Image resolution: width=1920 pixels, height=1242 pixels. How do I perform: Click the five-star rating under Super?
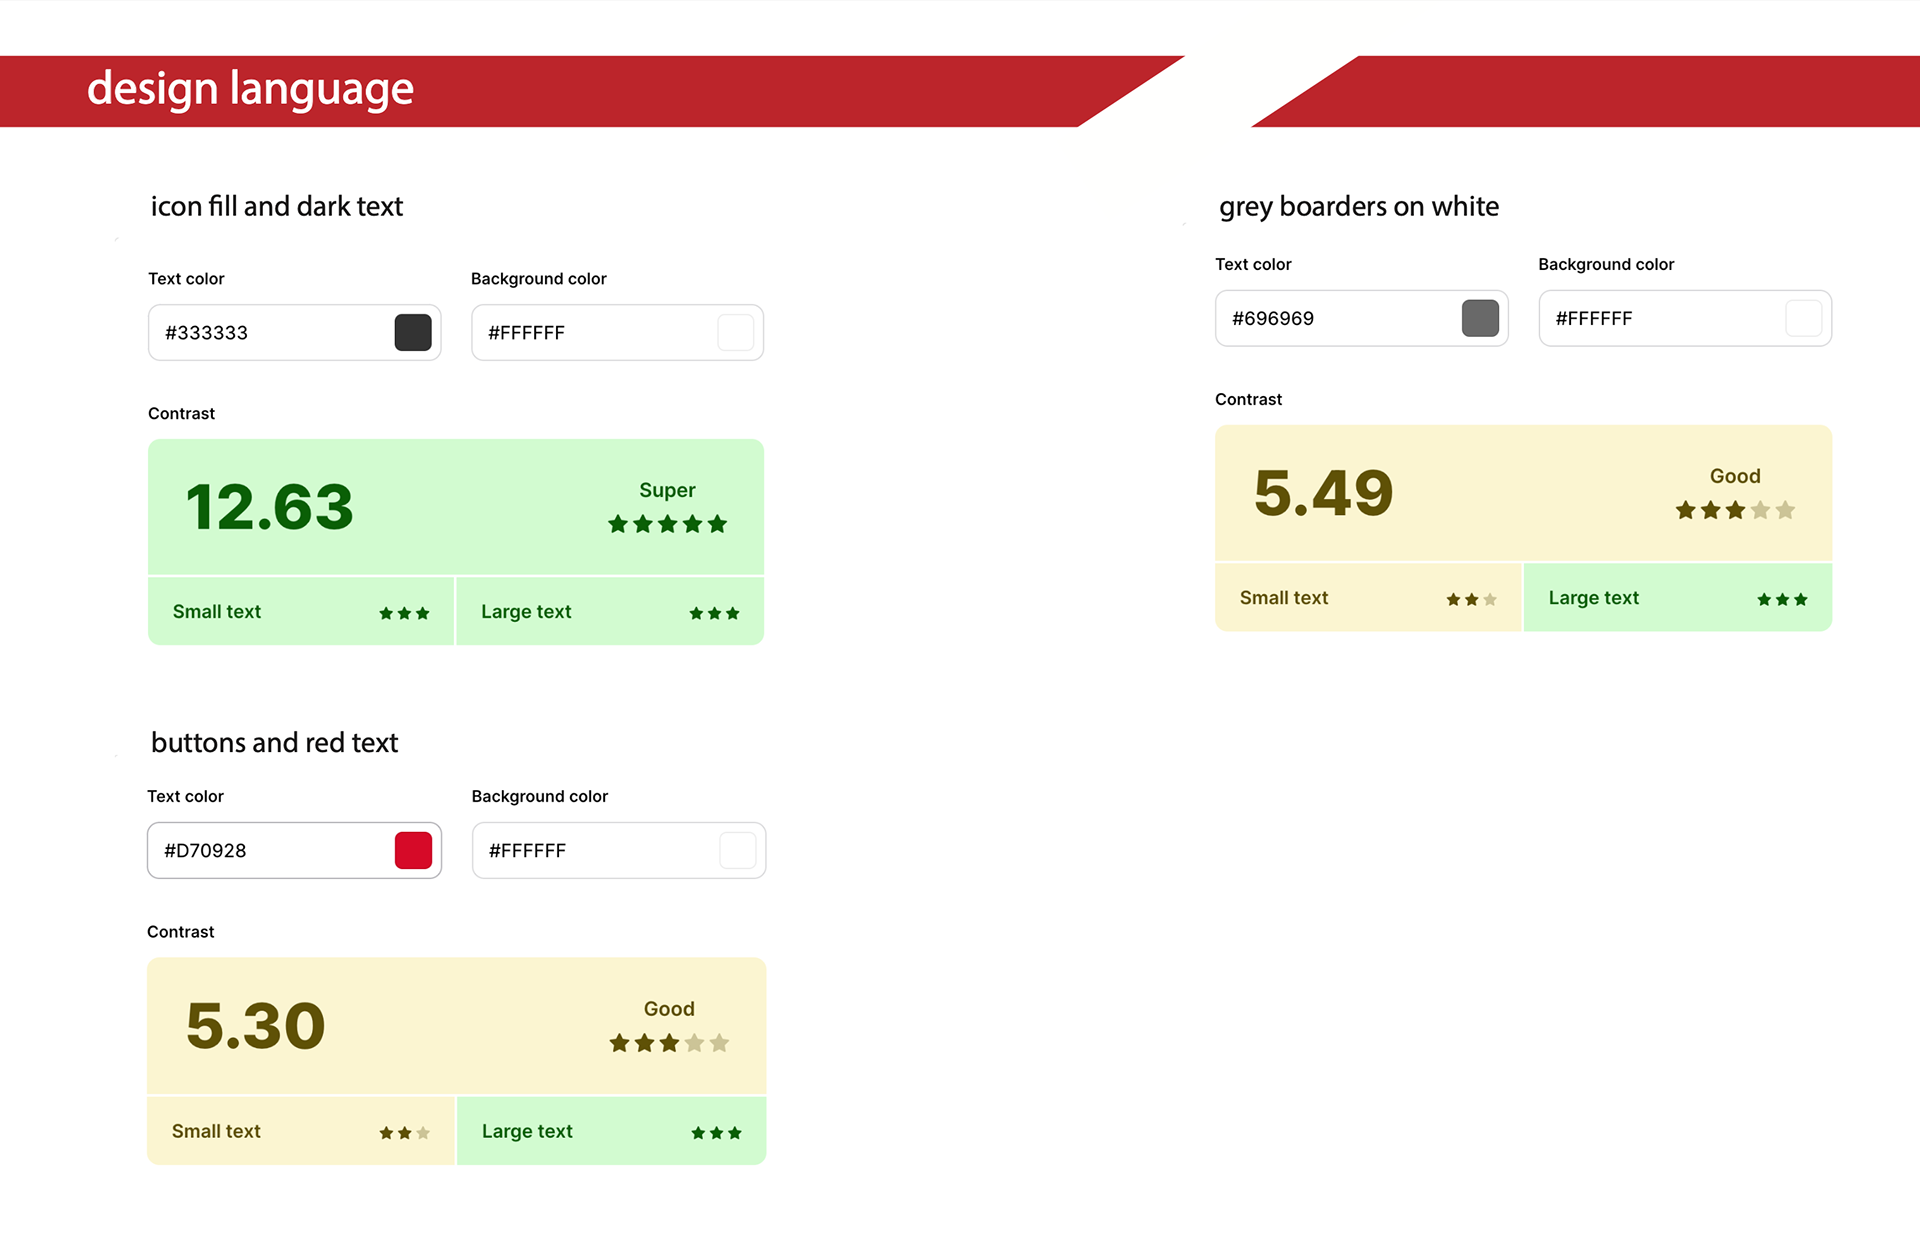(667, 524)
